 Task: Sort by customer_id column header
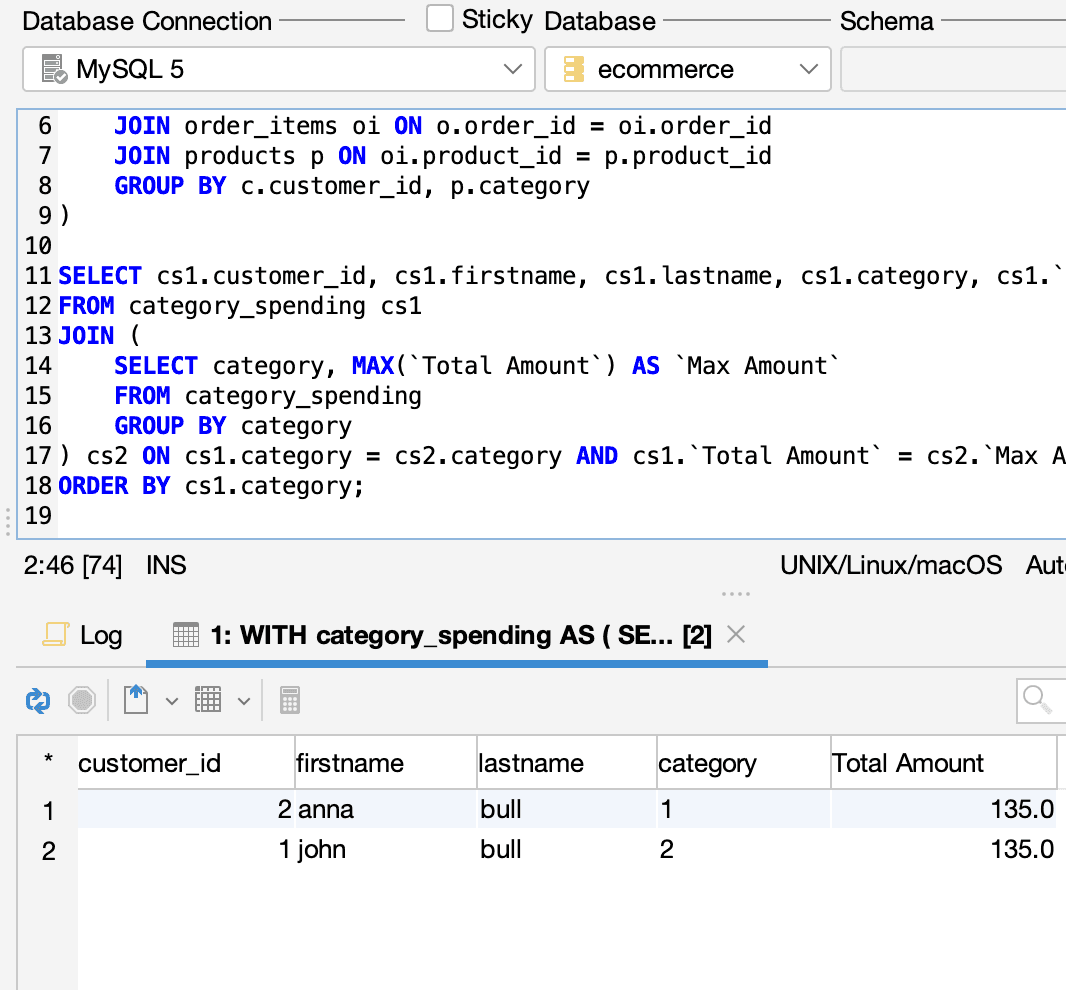coord(186,763)
